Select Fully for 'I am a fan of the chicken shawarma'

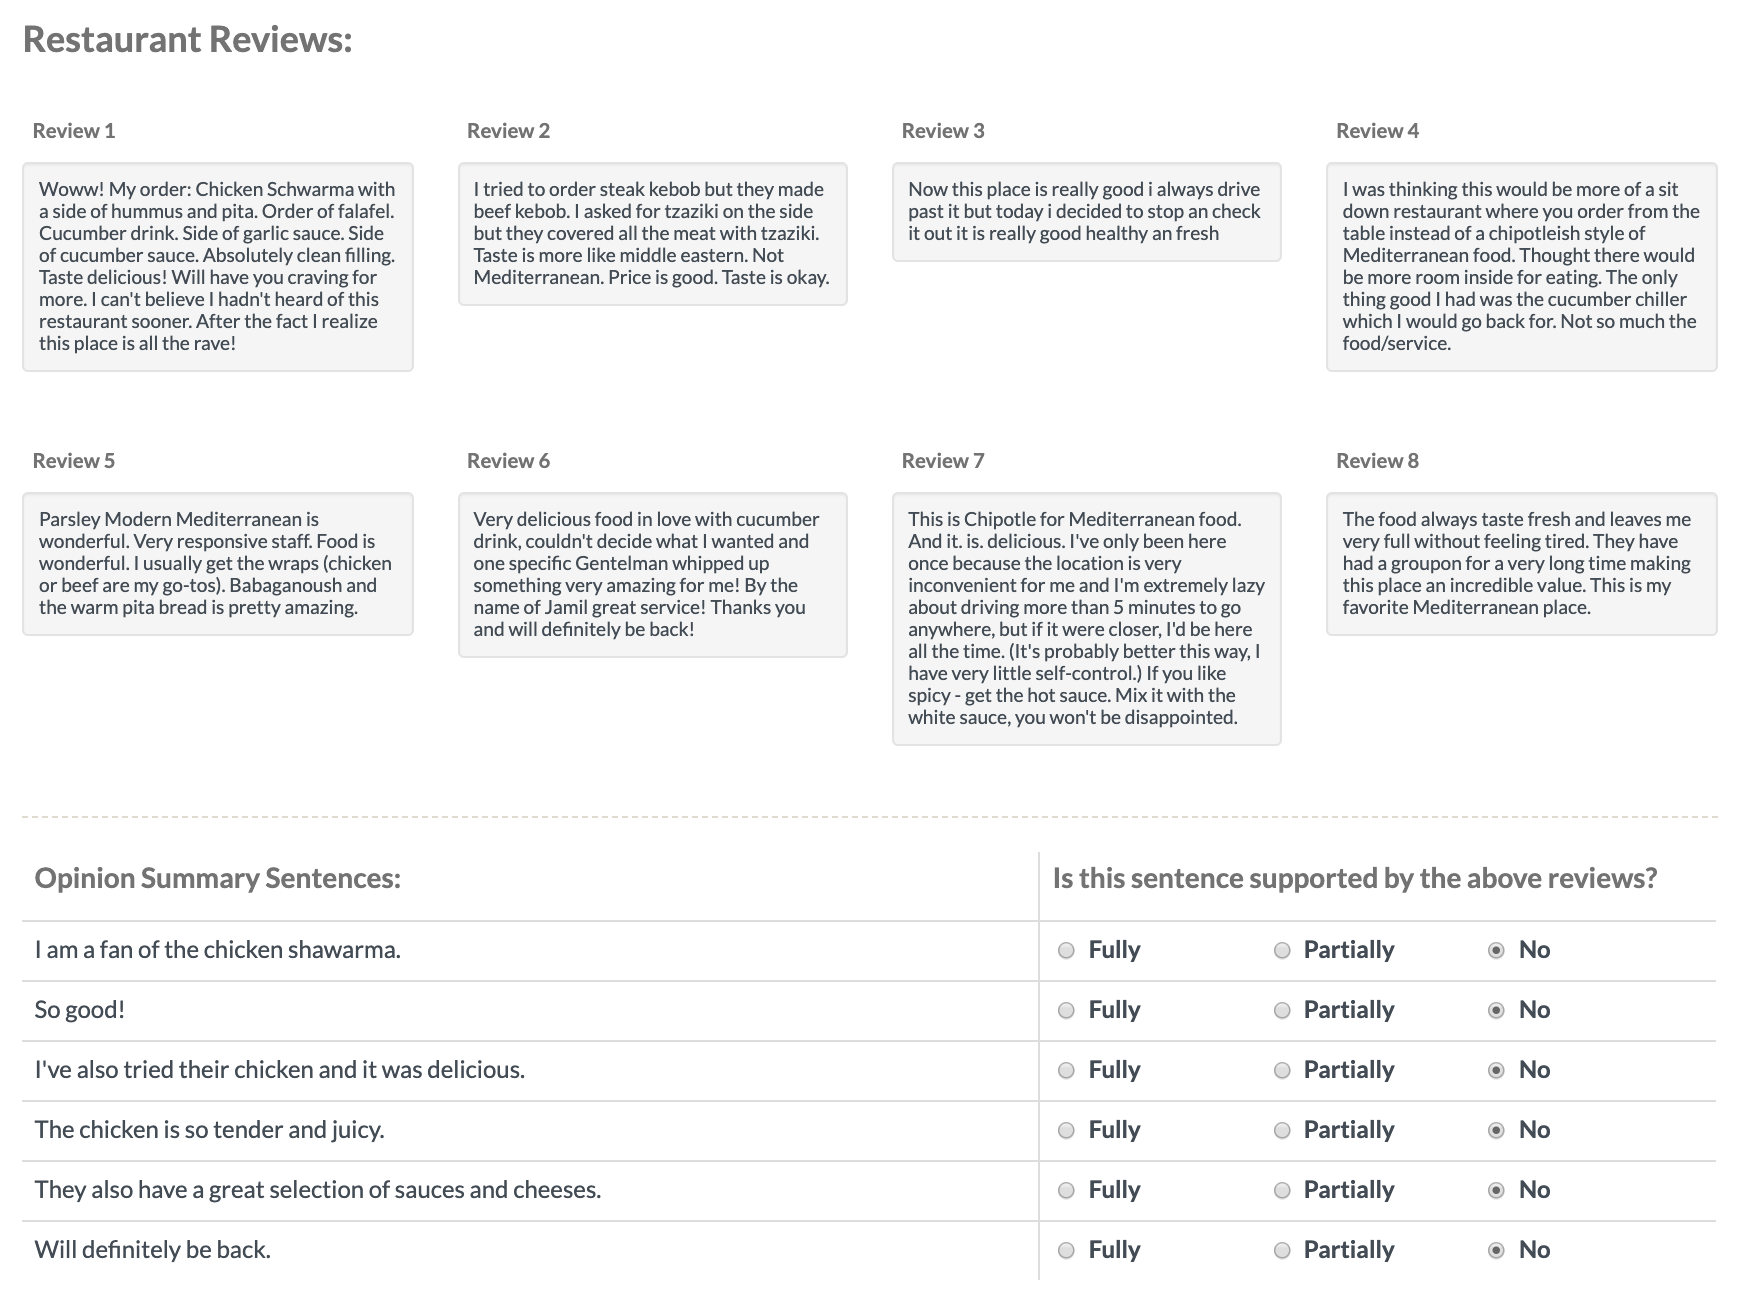point(1066,950)
